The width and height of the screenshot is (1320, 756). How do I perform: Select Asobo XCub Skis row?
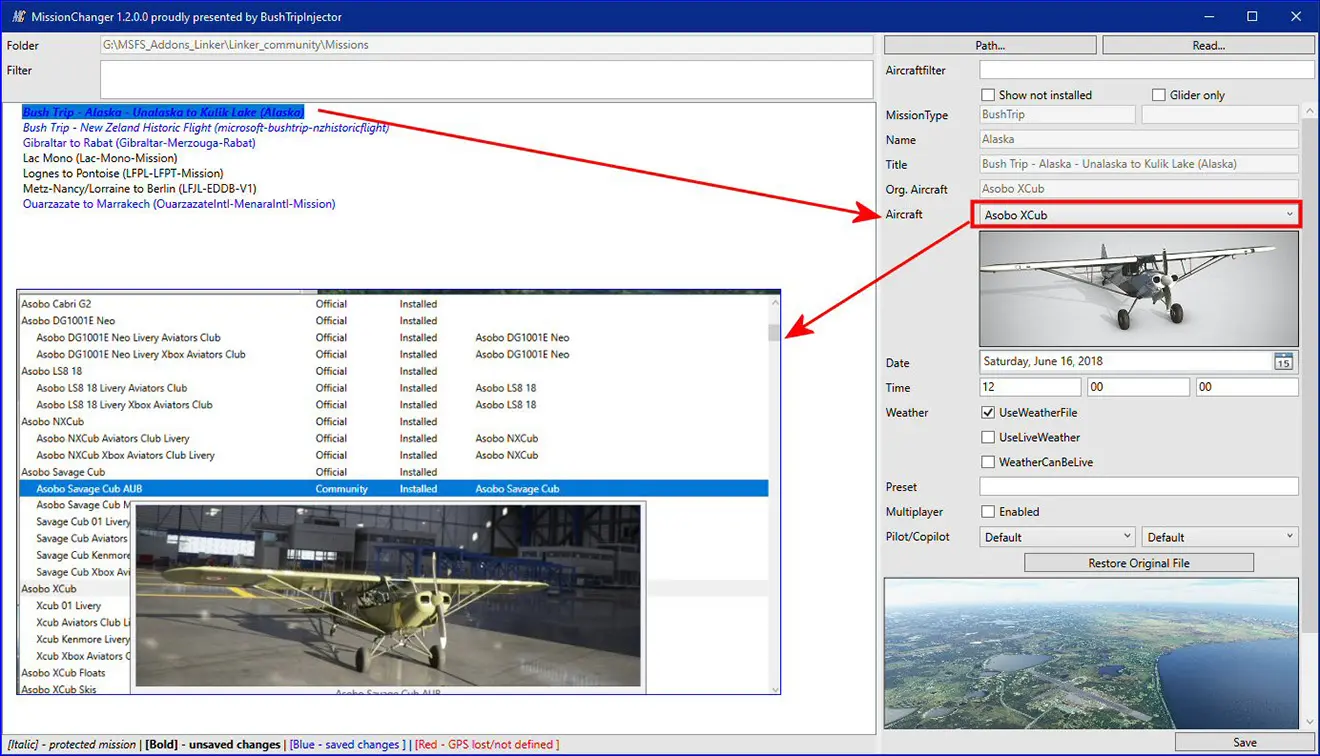[59, 690]
